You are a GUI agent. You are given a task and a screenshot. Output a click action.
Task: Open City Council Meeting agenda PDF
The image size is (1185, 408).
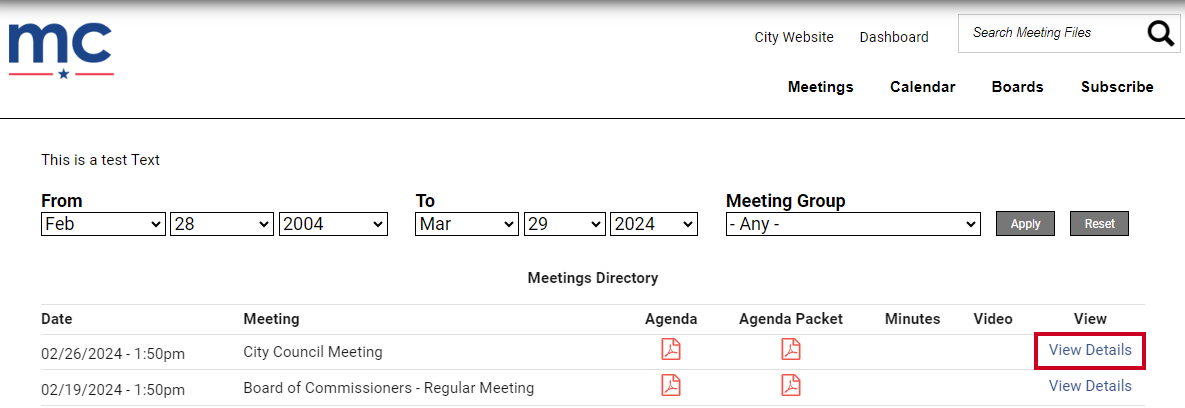[x=671, y=350]
